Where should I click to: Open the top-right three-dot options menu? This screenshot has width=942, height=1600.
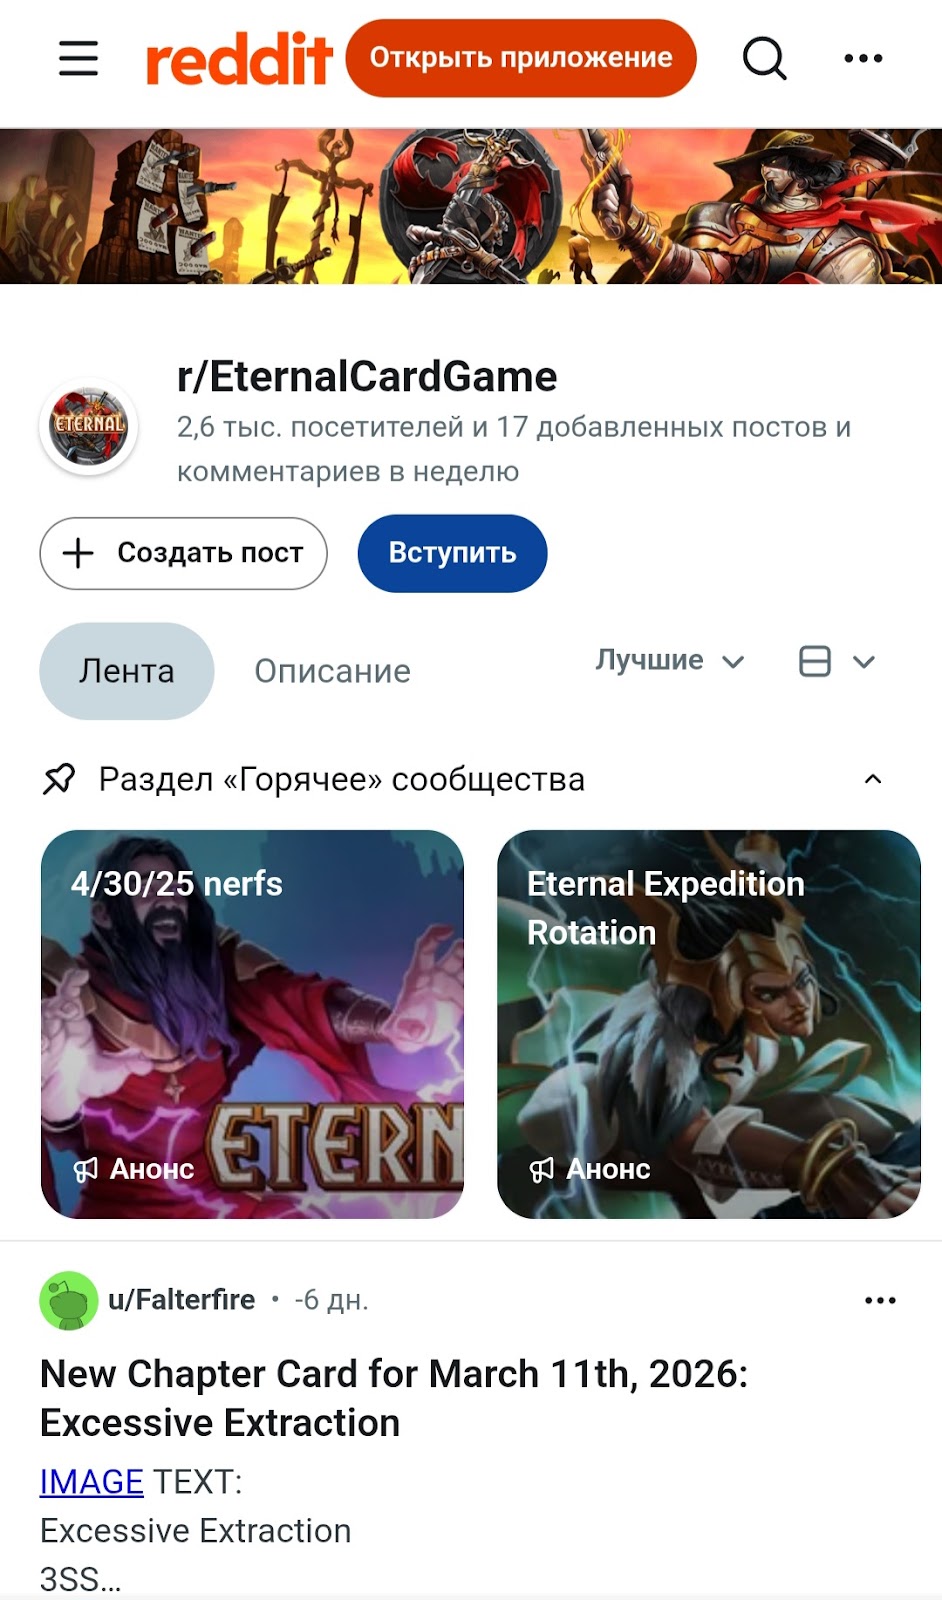click(x=863, y=58)
